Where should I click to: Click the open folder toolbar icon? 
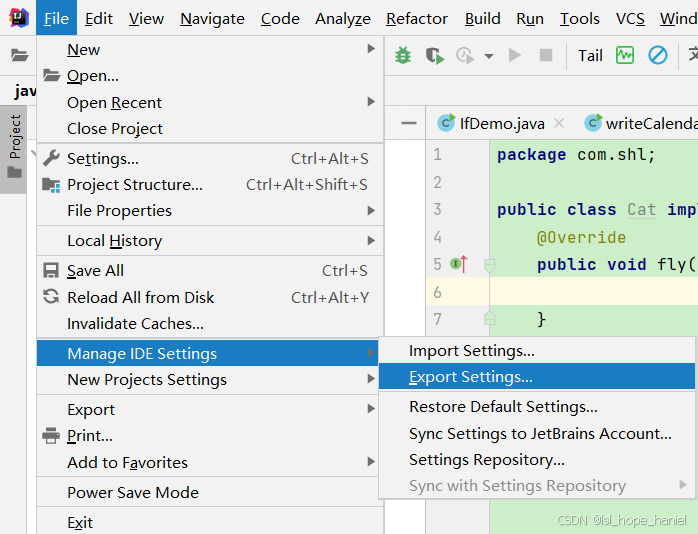click(x=19, y=56)
